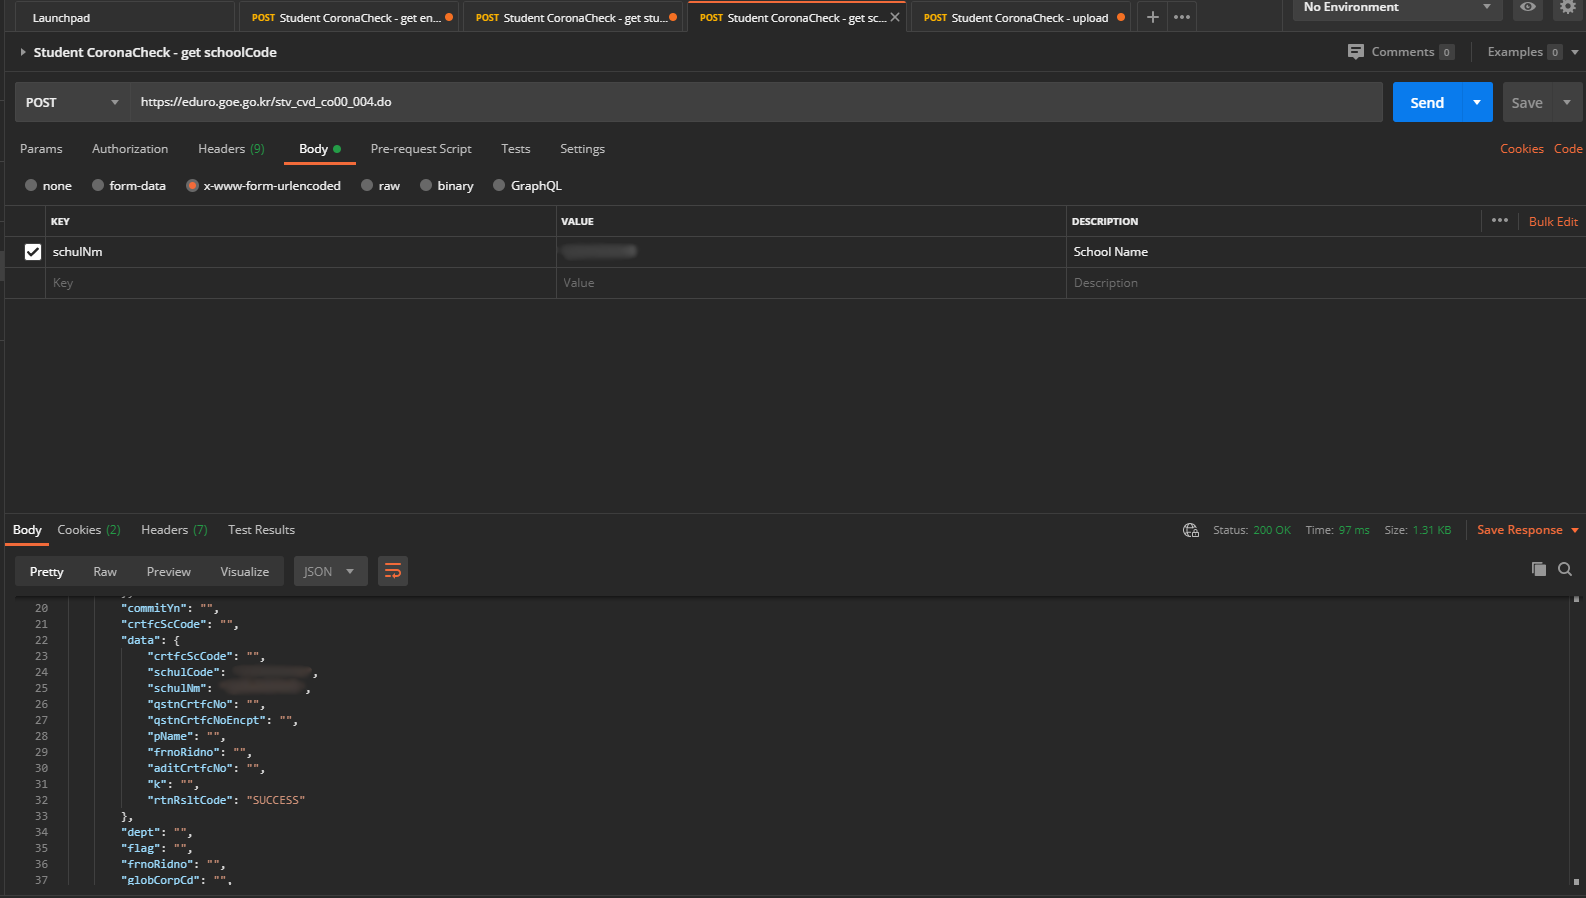This screenshot has width=1586, height=898.
Task: Open the request Tests tab
Action: coord(516,149)
